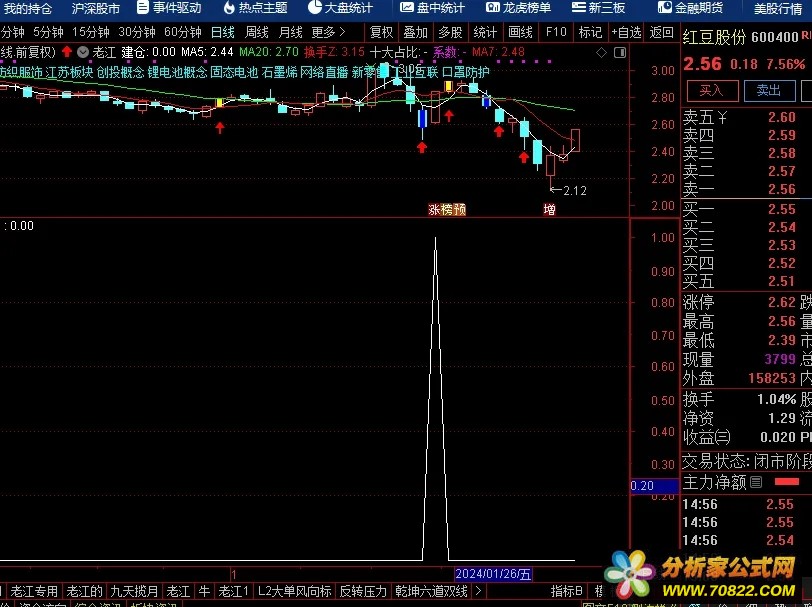The image size is (812, 607).
Task: Select the 反转压力 indicator tab
Action: pyautogui.click(x=363, y=590)
